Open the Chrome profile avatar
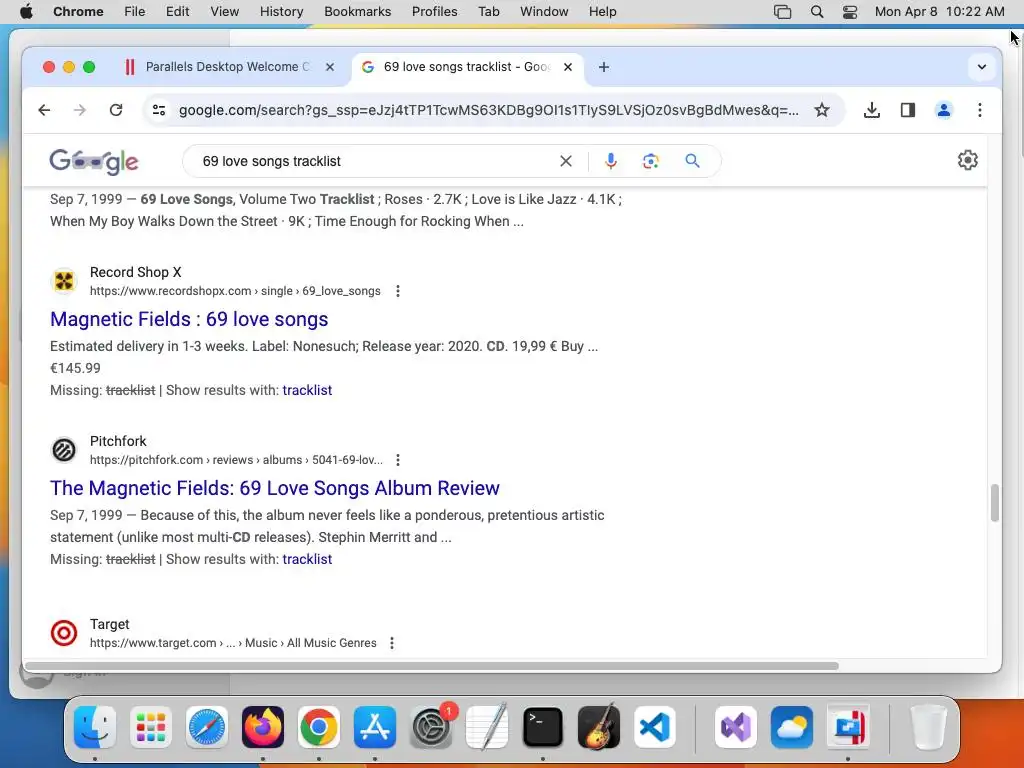Screen dimensions: 1024x768 (943, 110)
